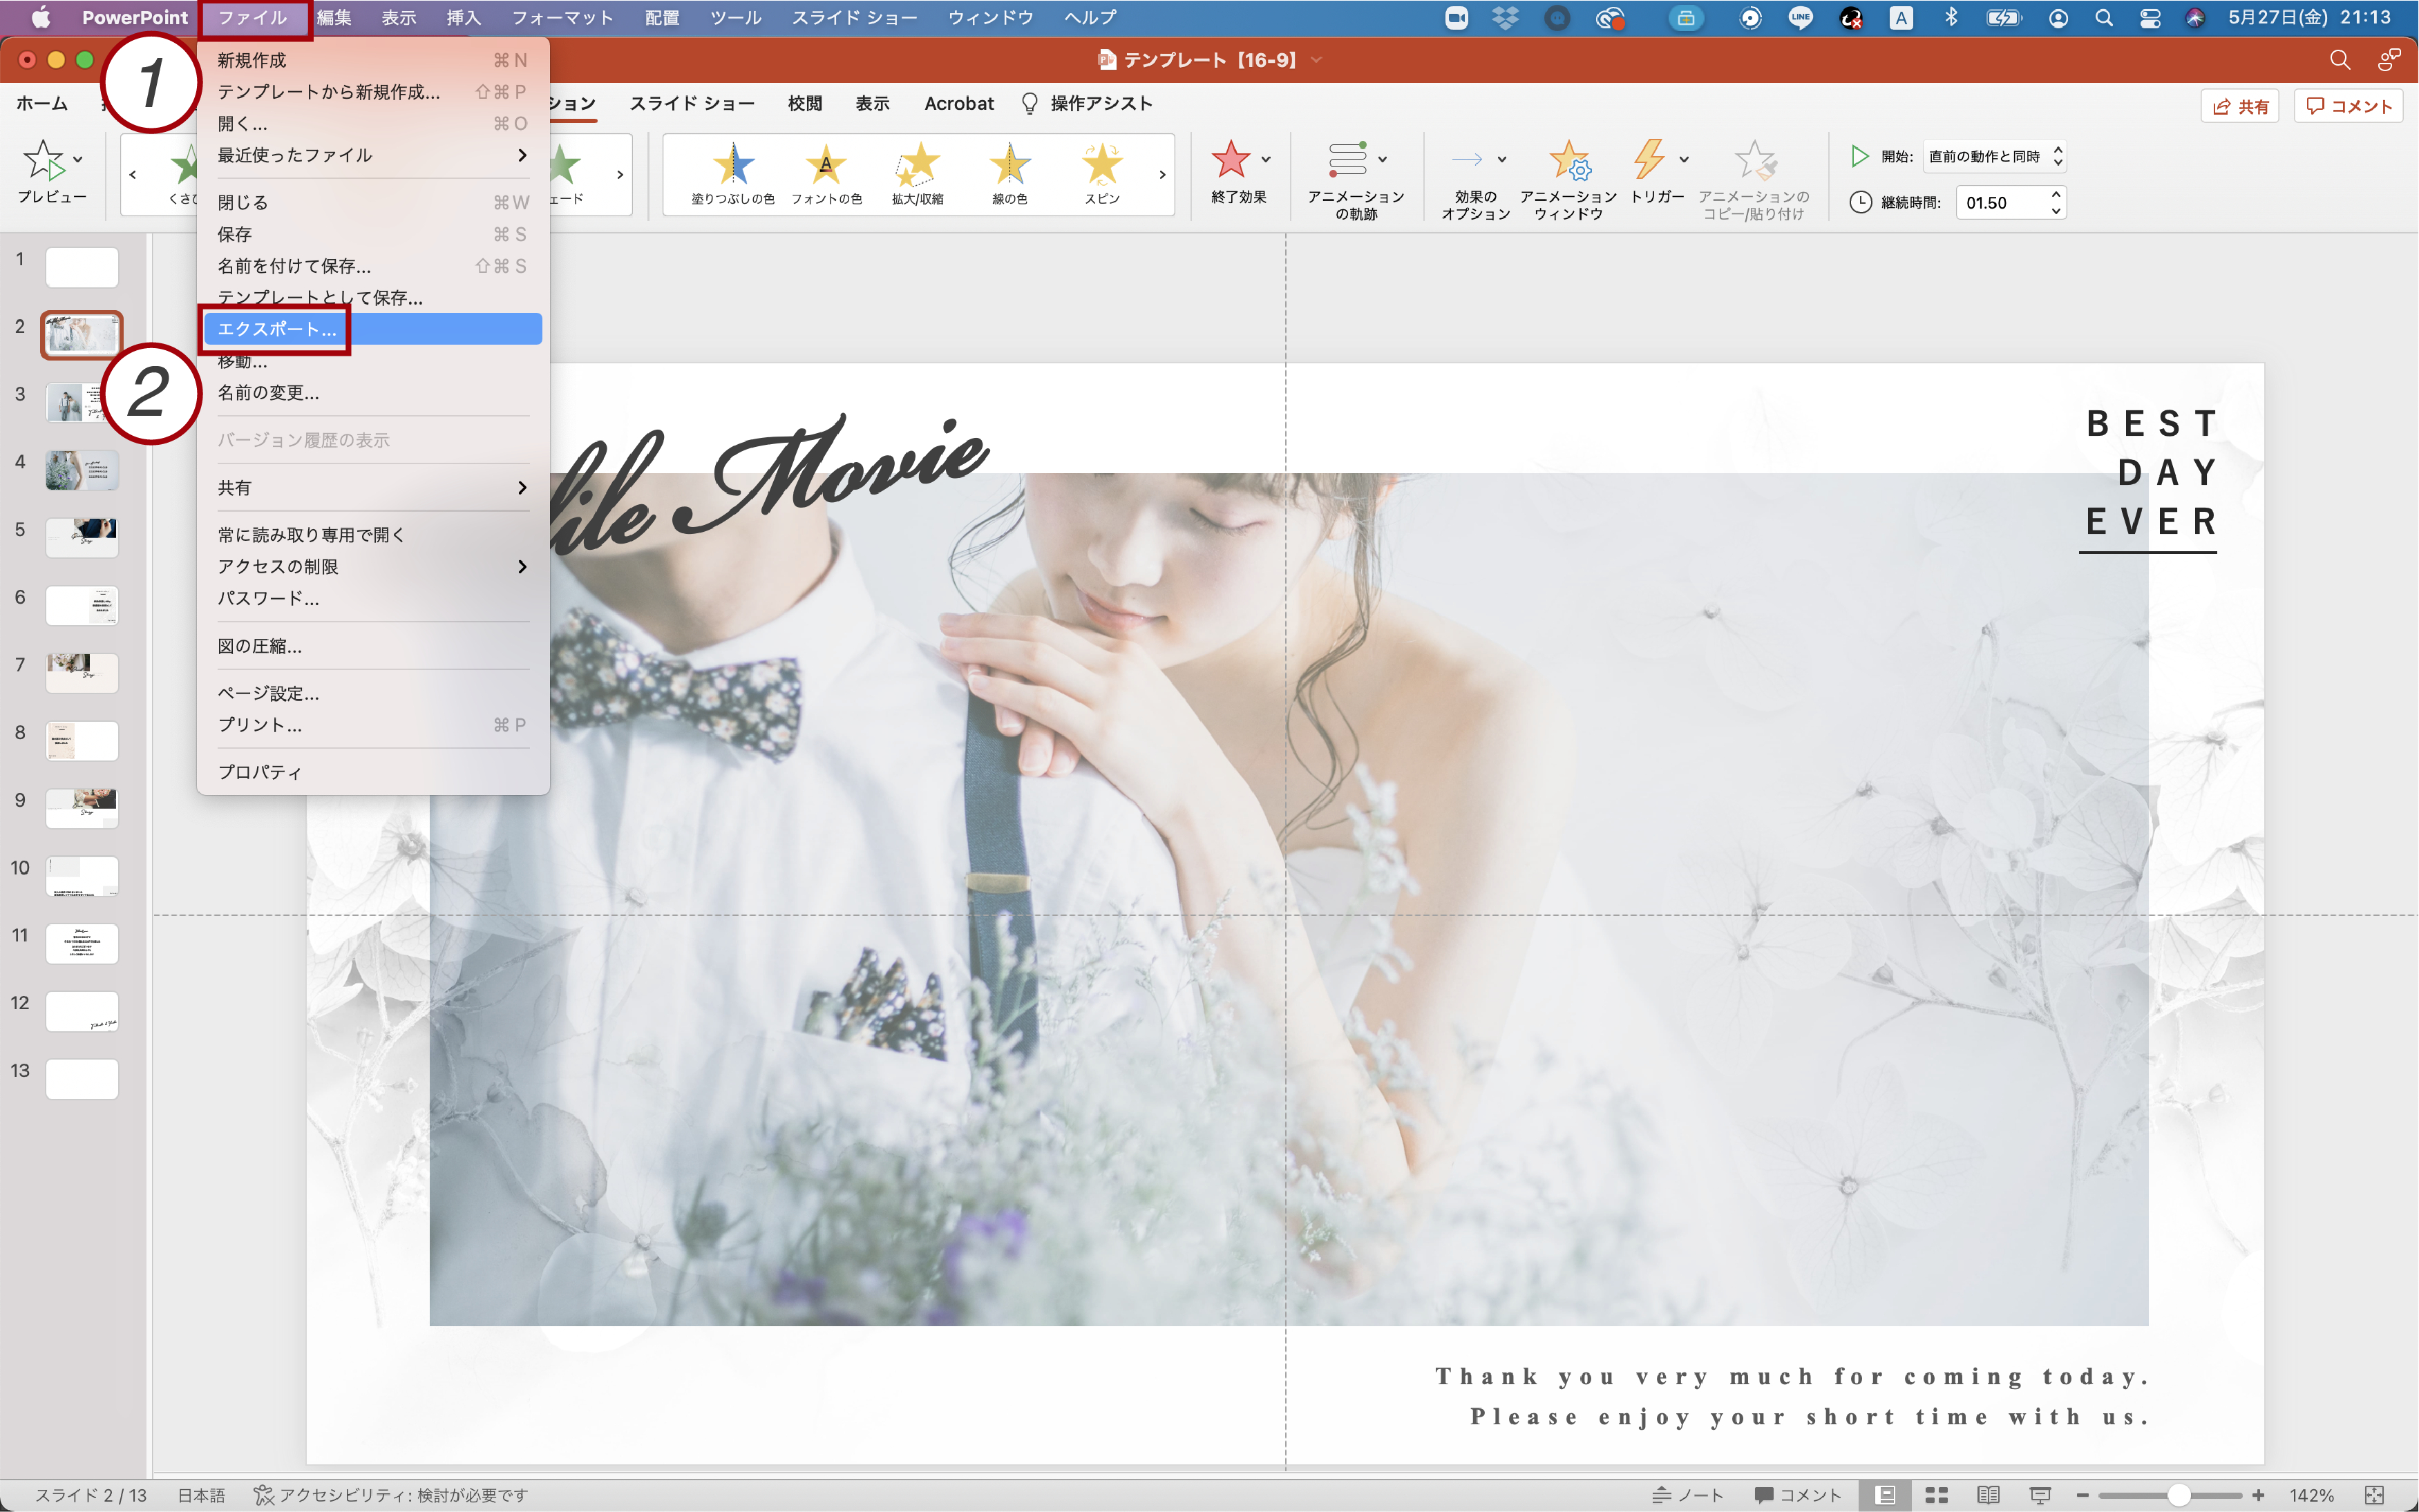
Task: Choose New from Template menu item
Action: [x=372, y=92]
